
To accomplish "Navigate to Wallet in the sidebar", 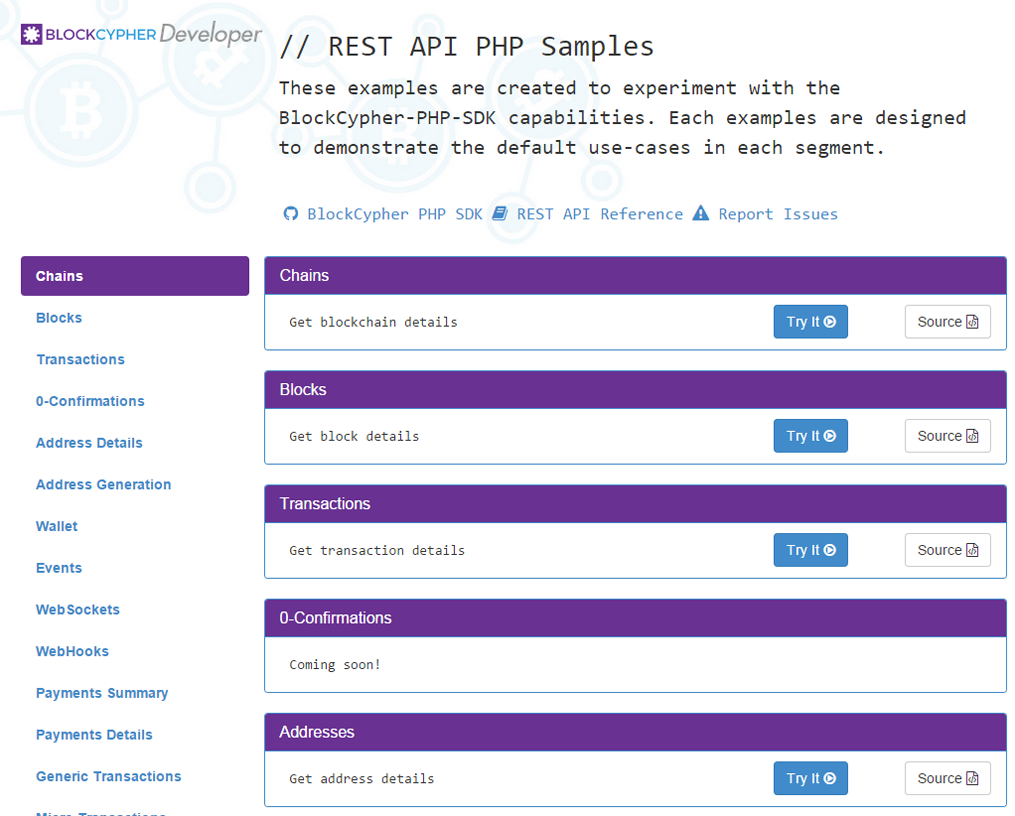I will [57, 526].
